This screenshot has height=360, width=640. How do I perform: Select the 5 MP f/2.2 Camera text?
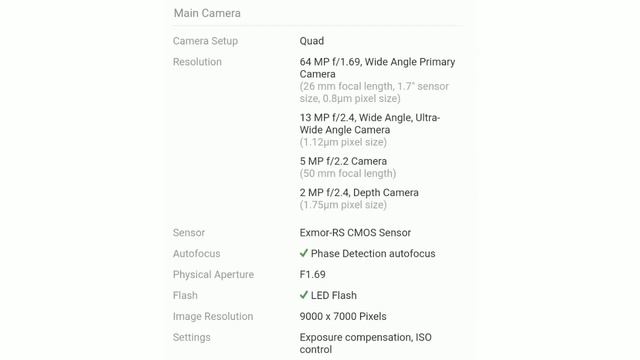coord(343,161)
